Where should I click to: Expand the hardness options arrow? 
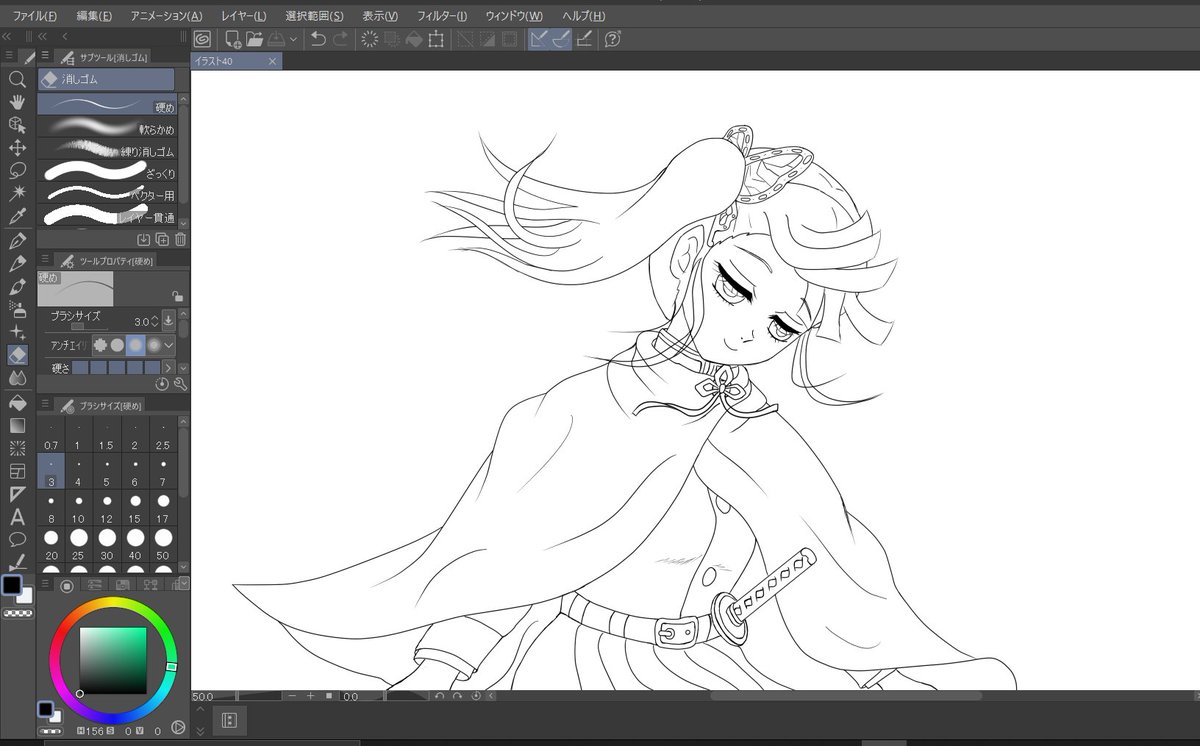(x=167, y=368)
